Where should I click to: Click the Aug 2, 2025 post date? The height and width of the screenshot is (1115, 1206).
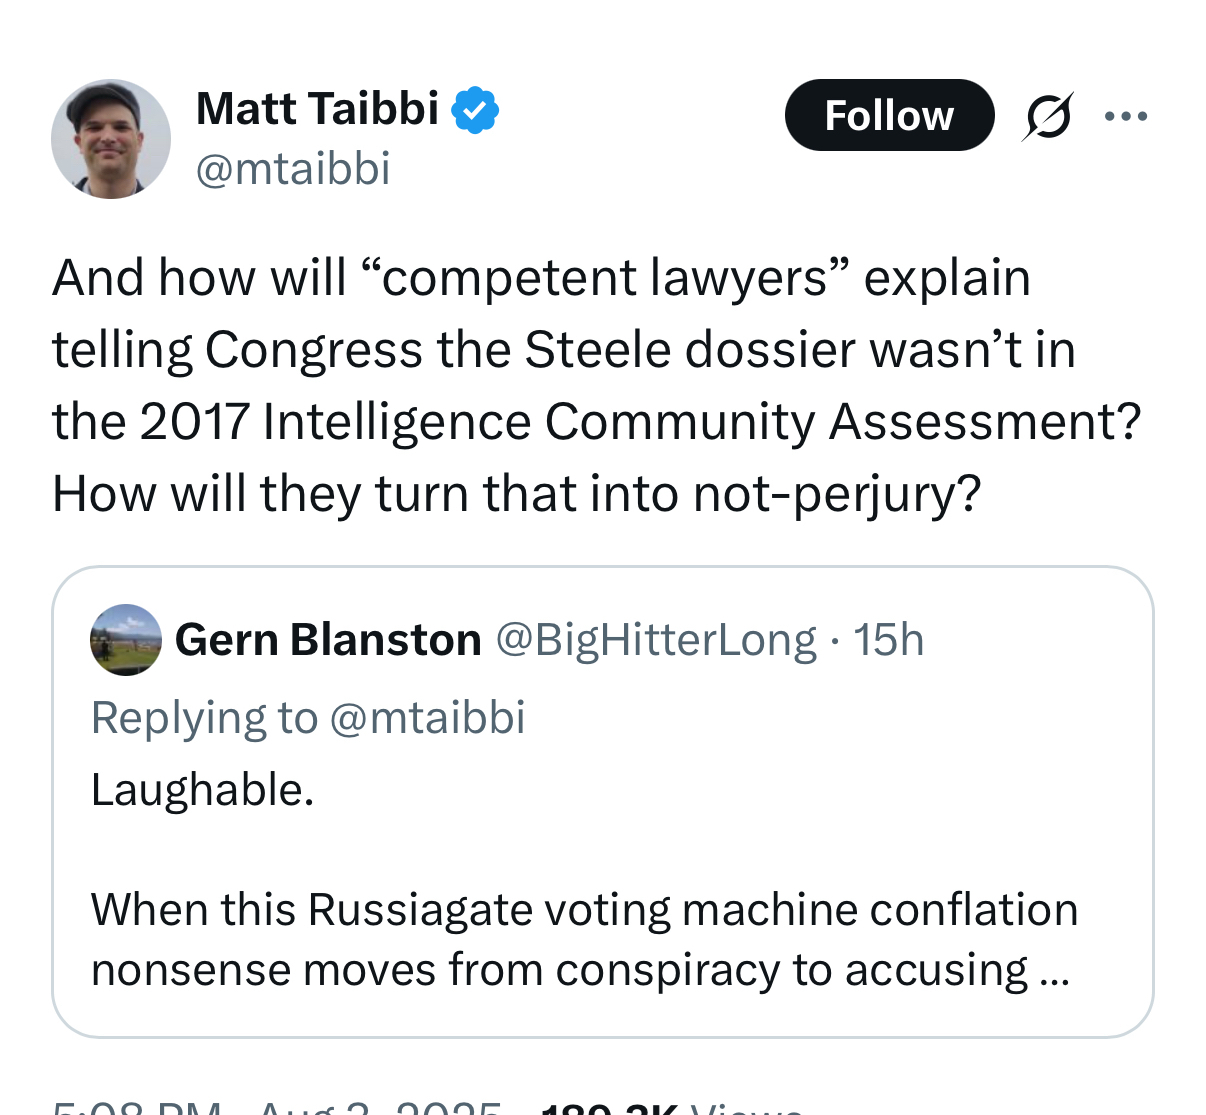click(x=378, y=1108)
